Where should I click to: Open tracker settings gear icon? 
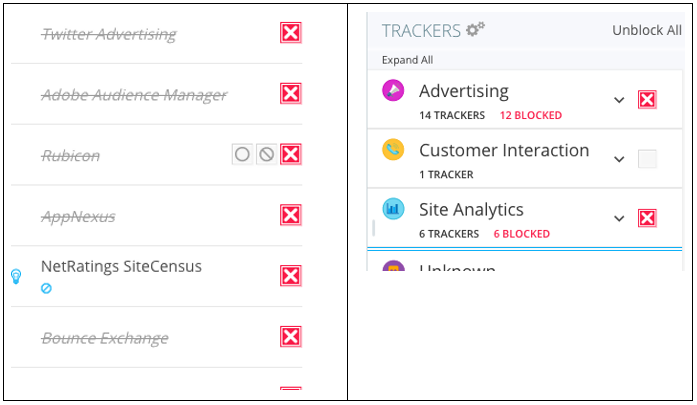(475, 29)
